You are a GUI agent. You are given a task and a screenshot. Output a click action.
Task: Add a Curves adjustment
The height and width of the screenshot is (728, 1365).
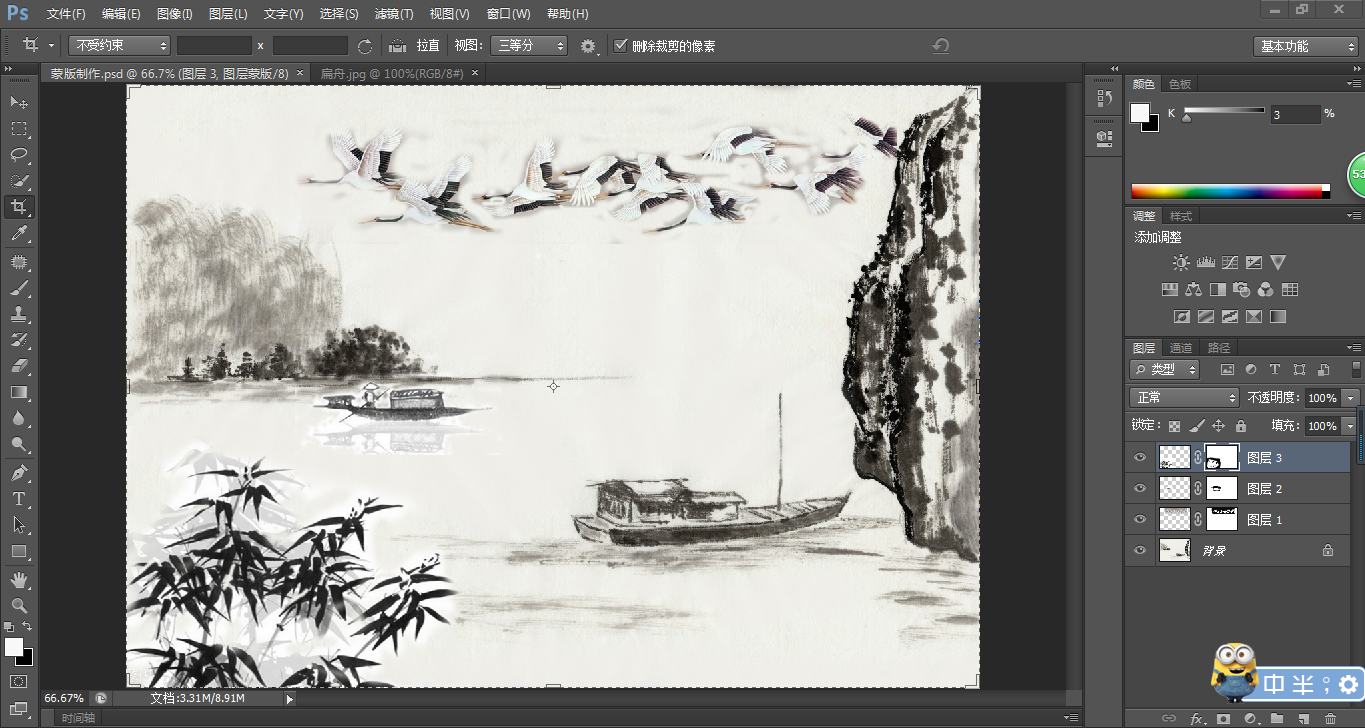[x=1229, y=262]
